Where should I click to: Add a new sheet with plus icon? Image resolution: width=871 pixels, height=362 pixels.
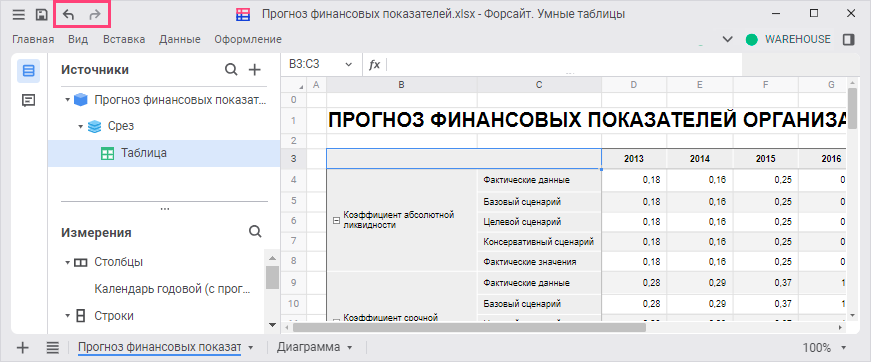coord(22,348)
